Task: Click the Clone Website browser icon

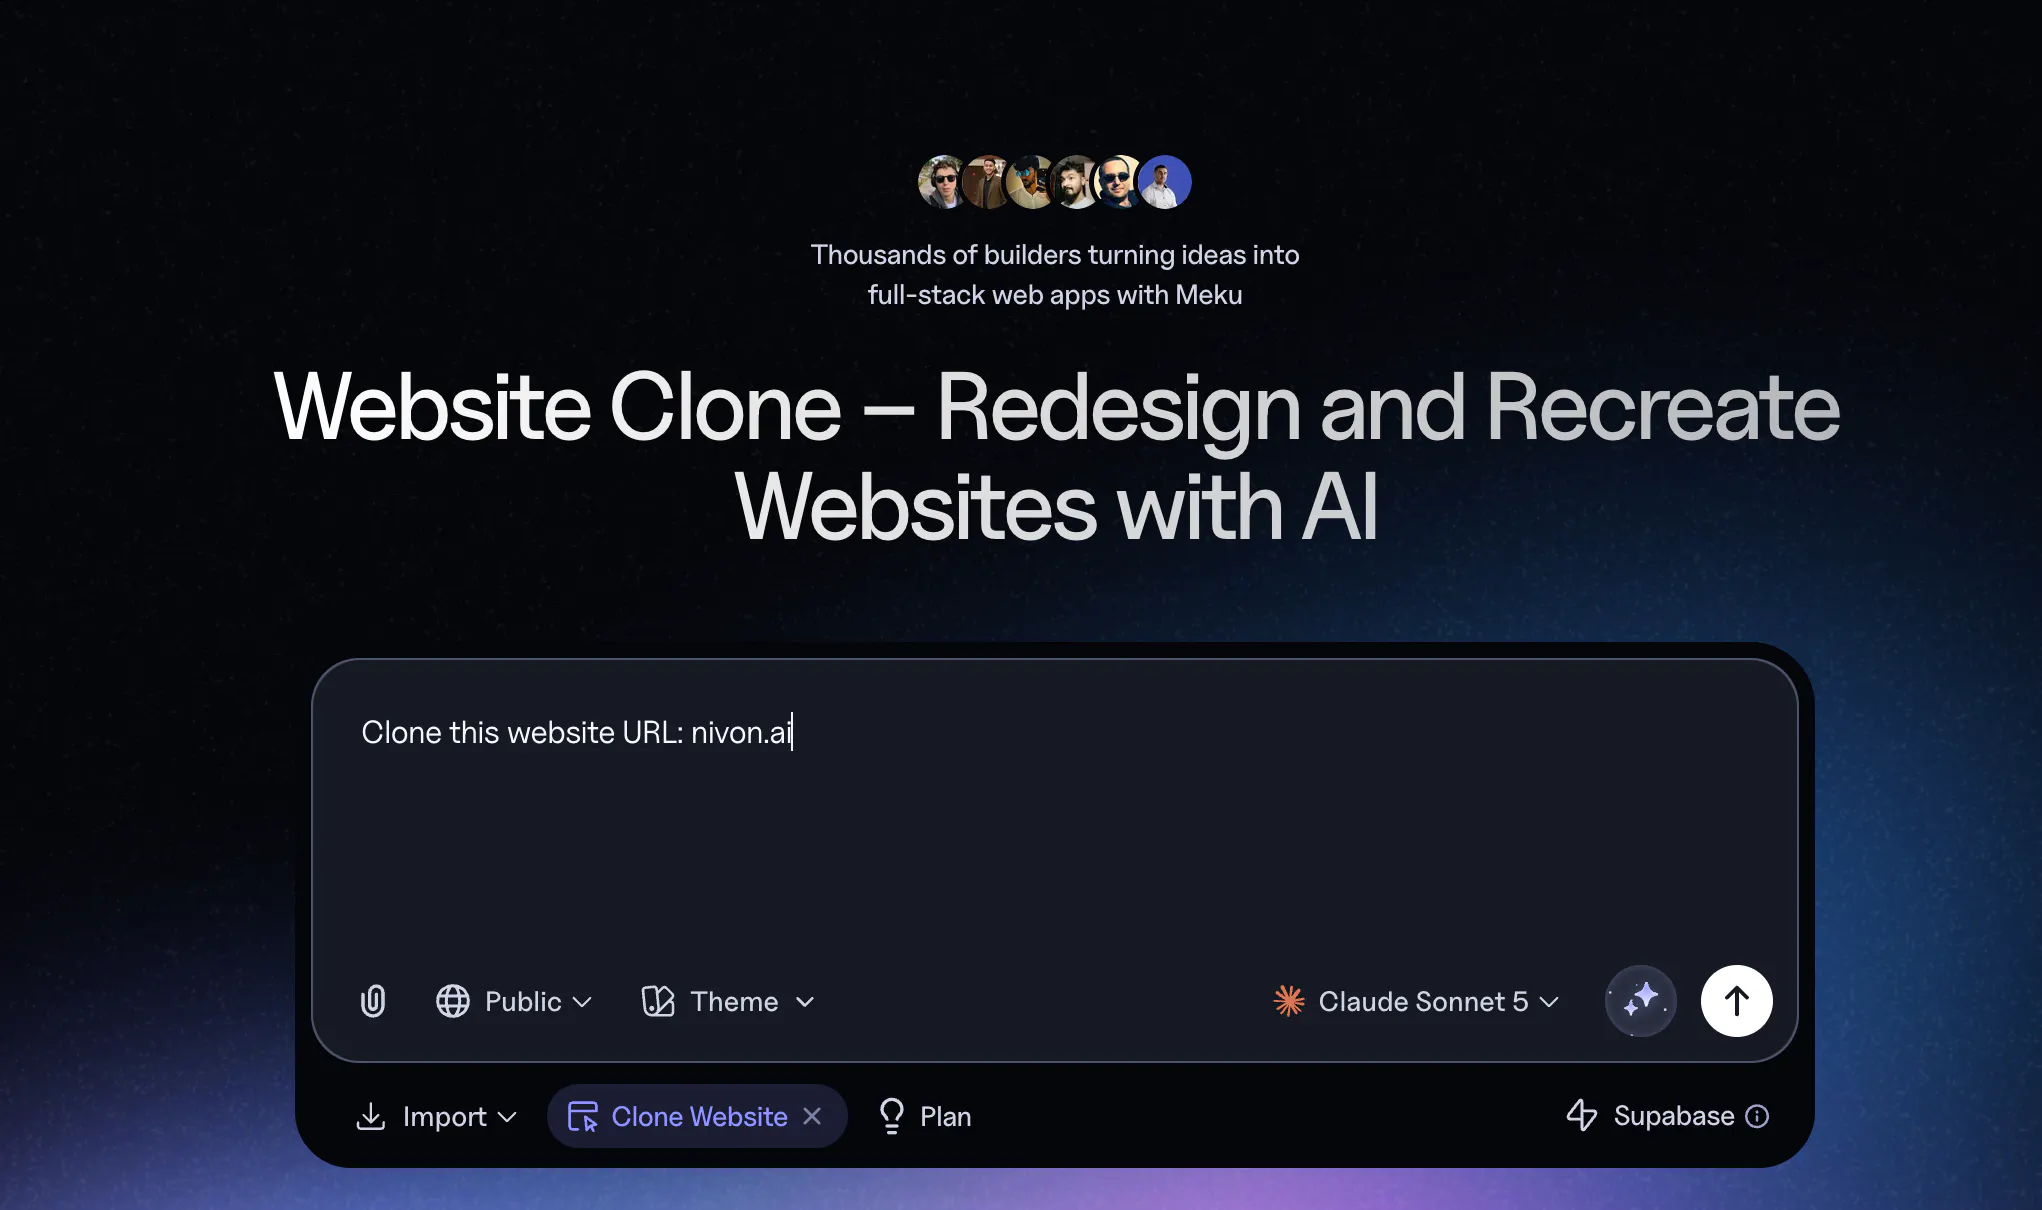Action: (583, 1116)
